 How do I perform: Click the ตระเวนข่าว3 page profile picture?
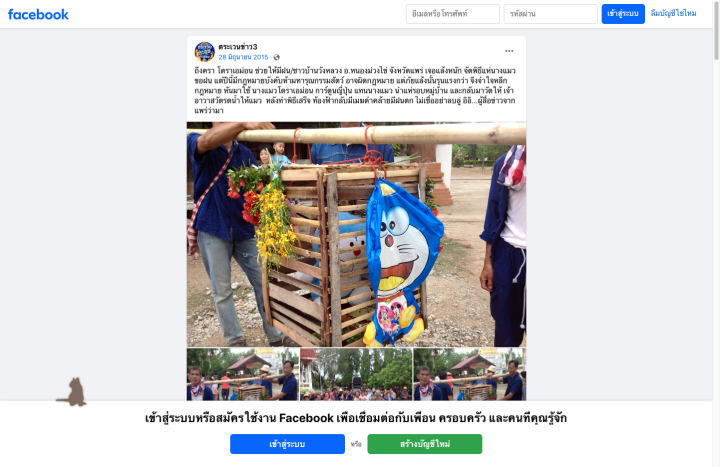204,51
